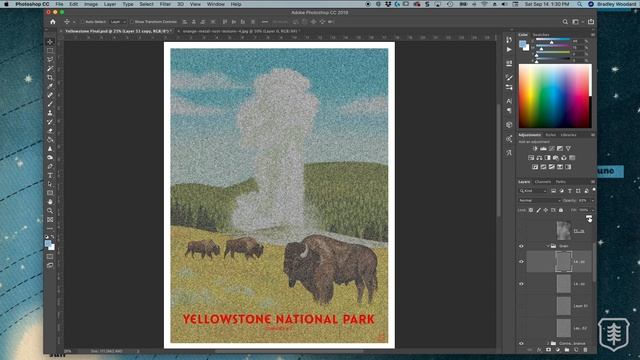Image resolution: width=640 pixels, height=360 pixels.
Task: Select the Pen tool
Action: pyautogui.click(x=50, y=167)
